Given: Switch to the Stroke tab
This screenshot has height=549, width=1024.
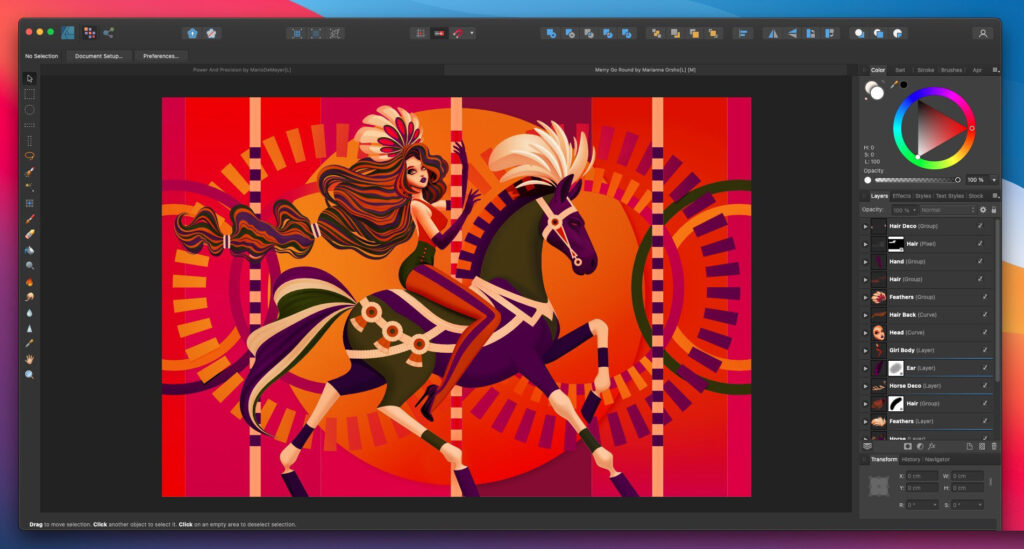Looking at the screenshot, I should (925, 70).
